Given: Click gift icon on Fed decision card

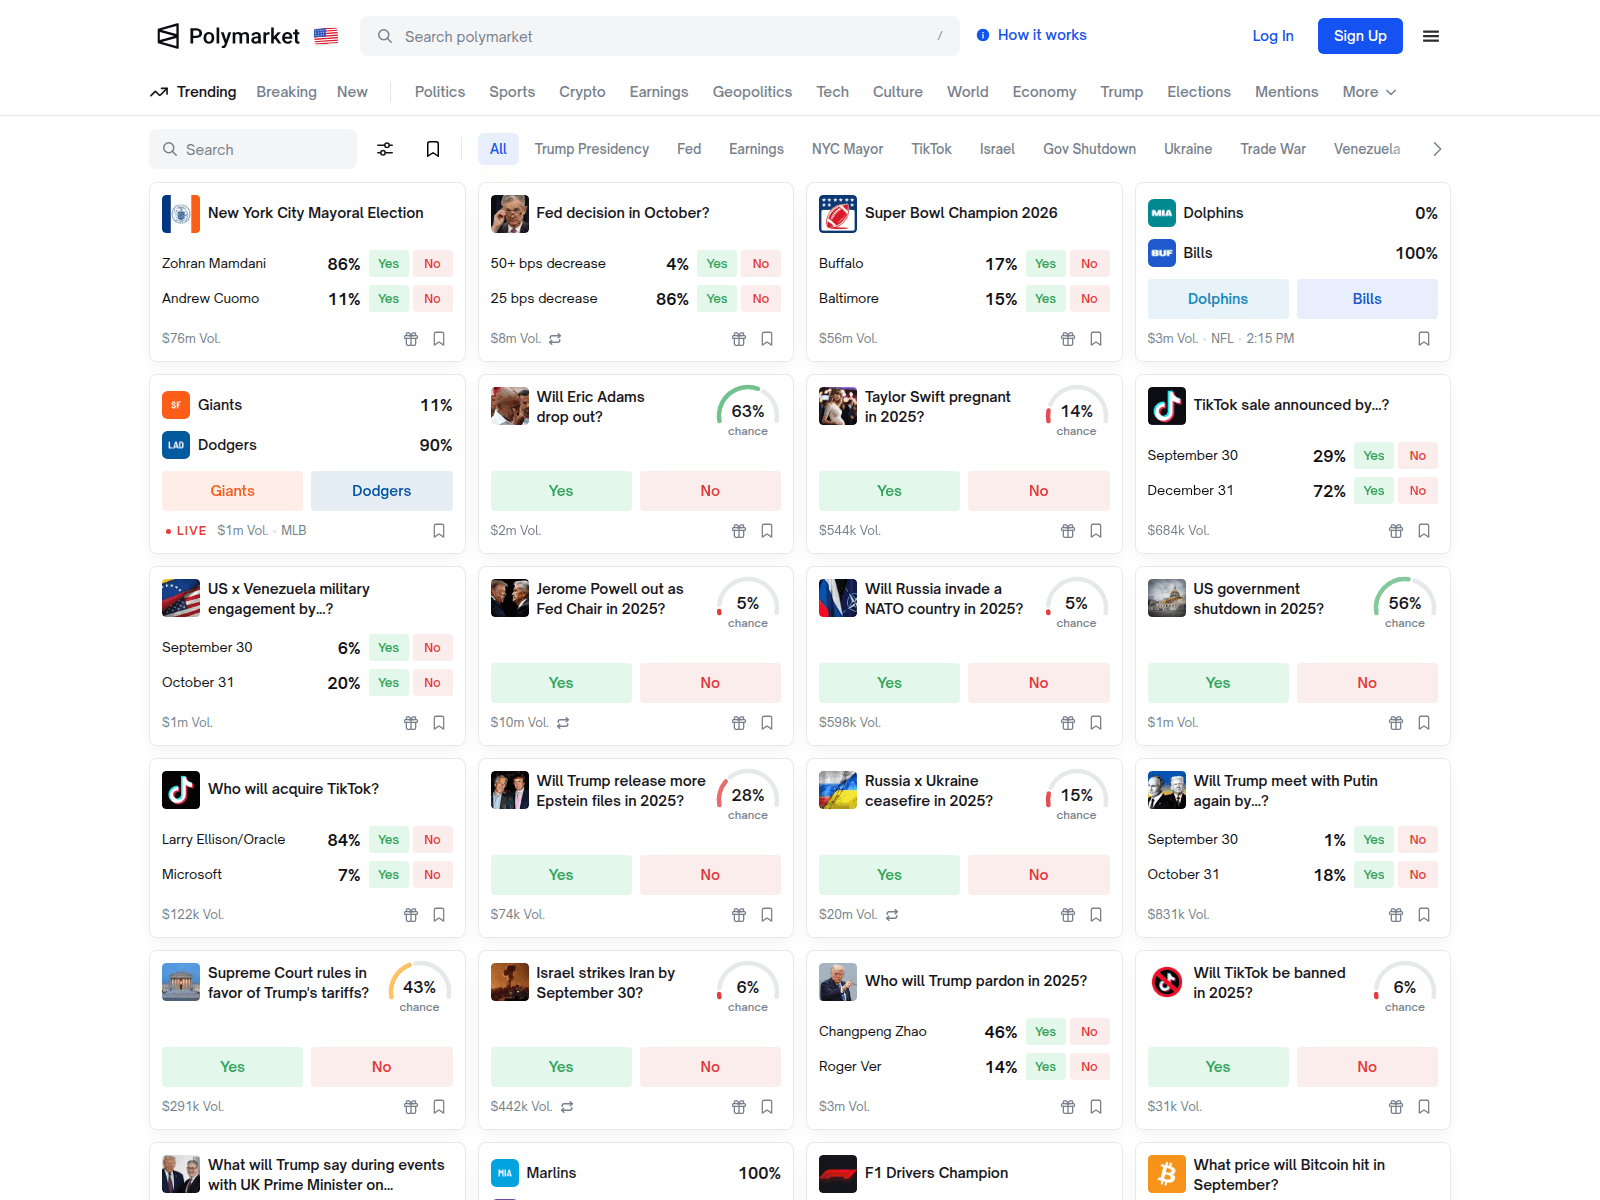Looking at the screenshot, I should pos(739,339).
